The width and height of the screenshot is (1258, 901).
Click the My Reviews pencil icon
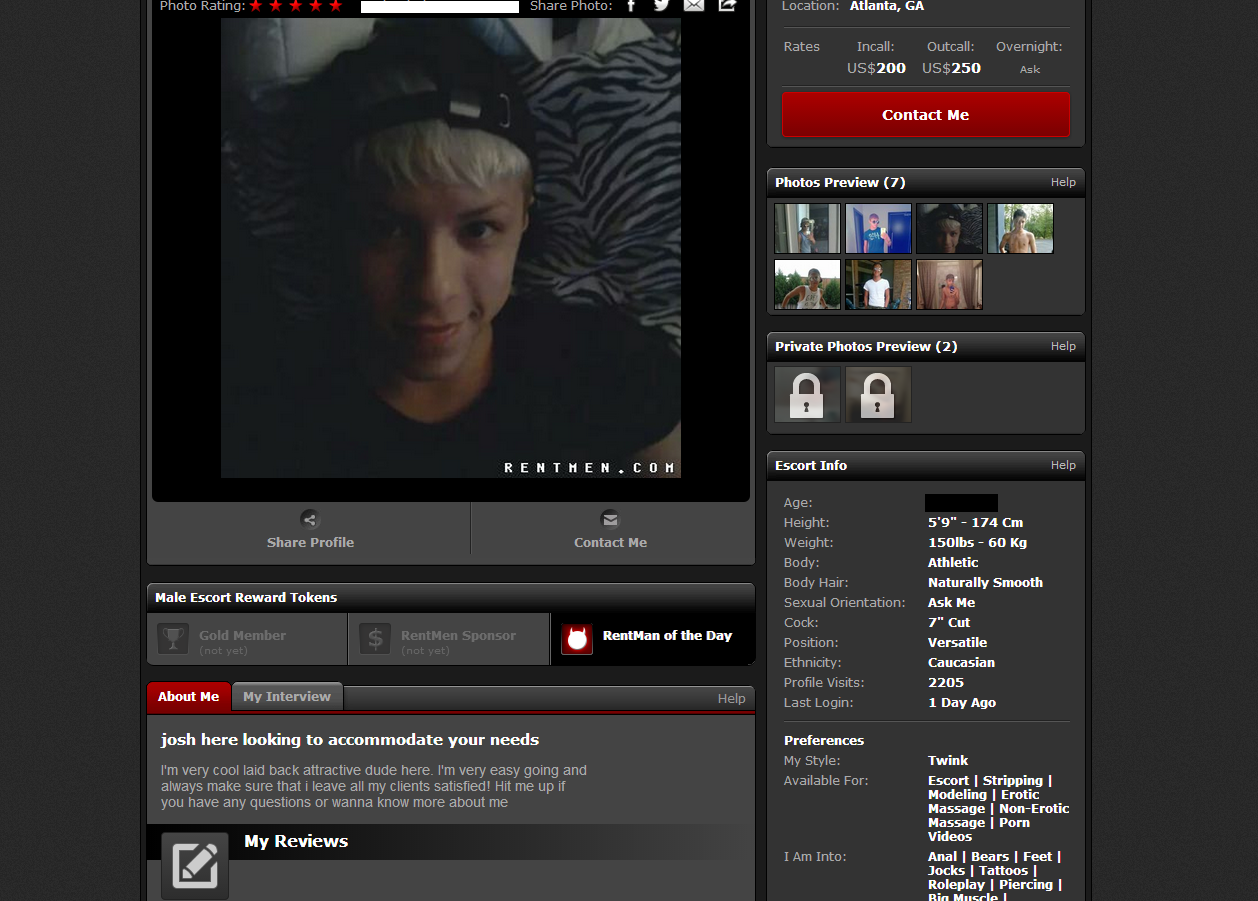point(195,866)
